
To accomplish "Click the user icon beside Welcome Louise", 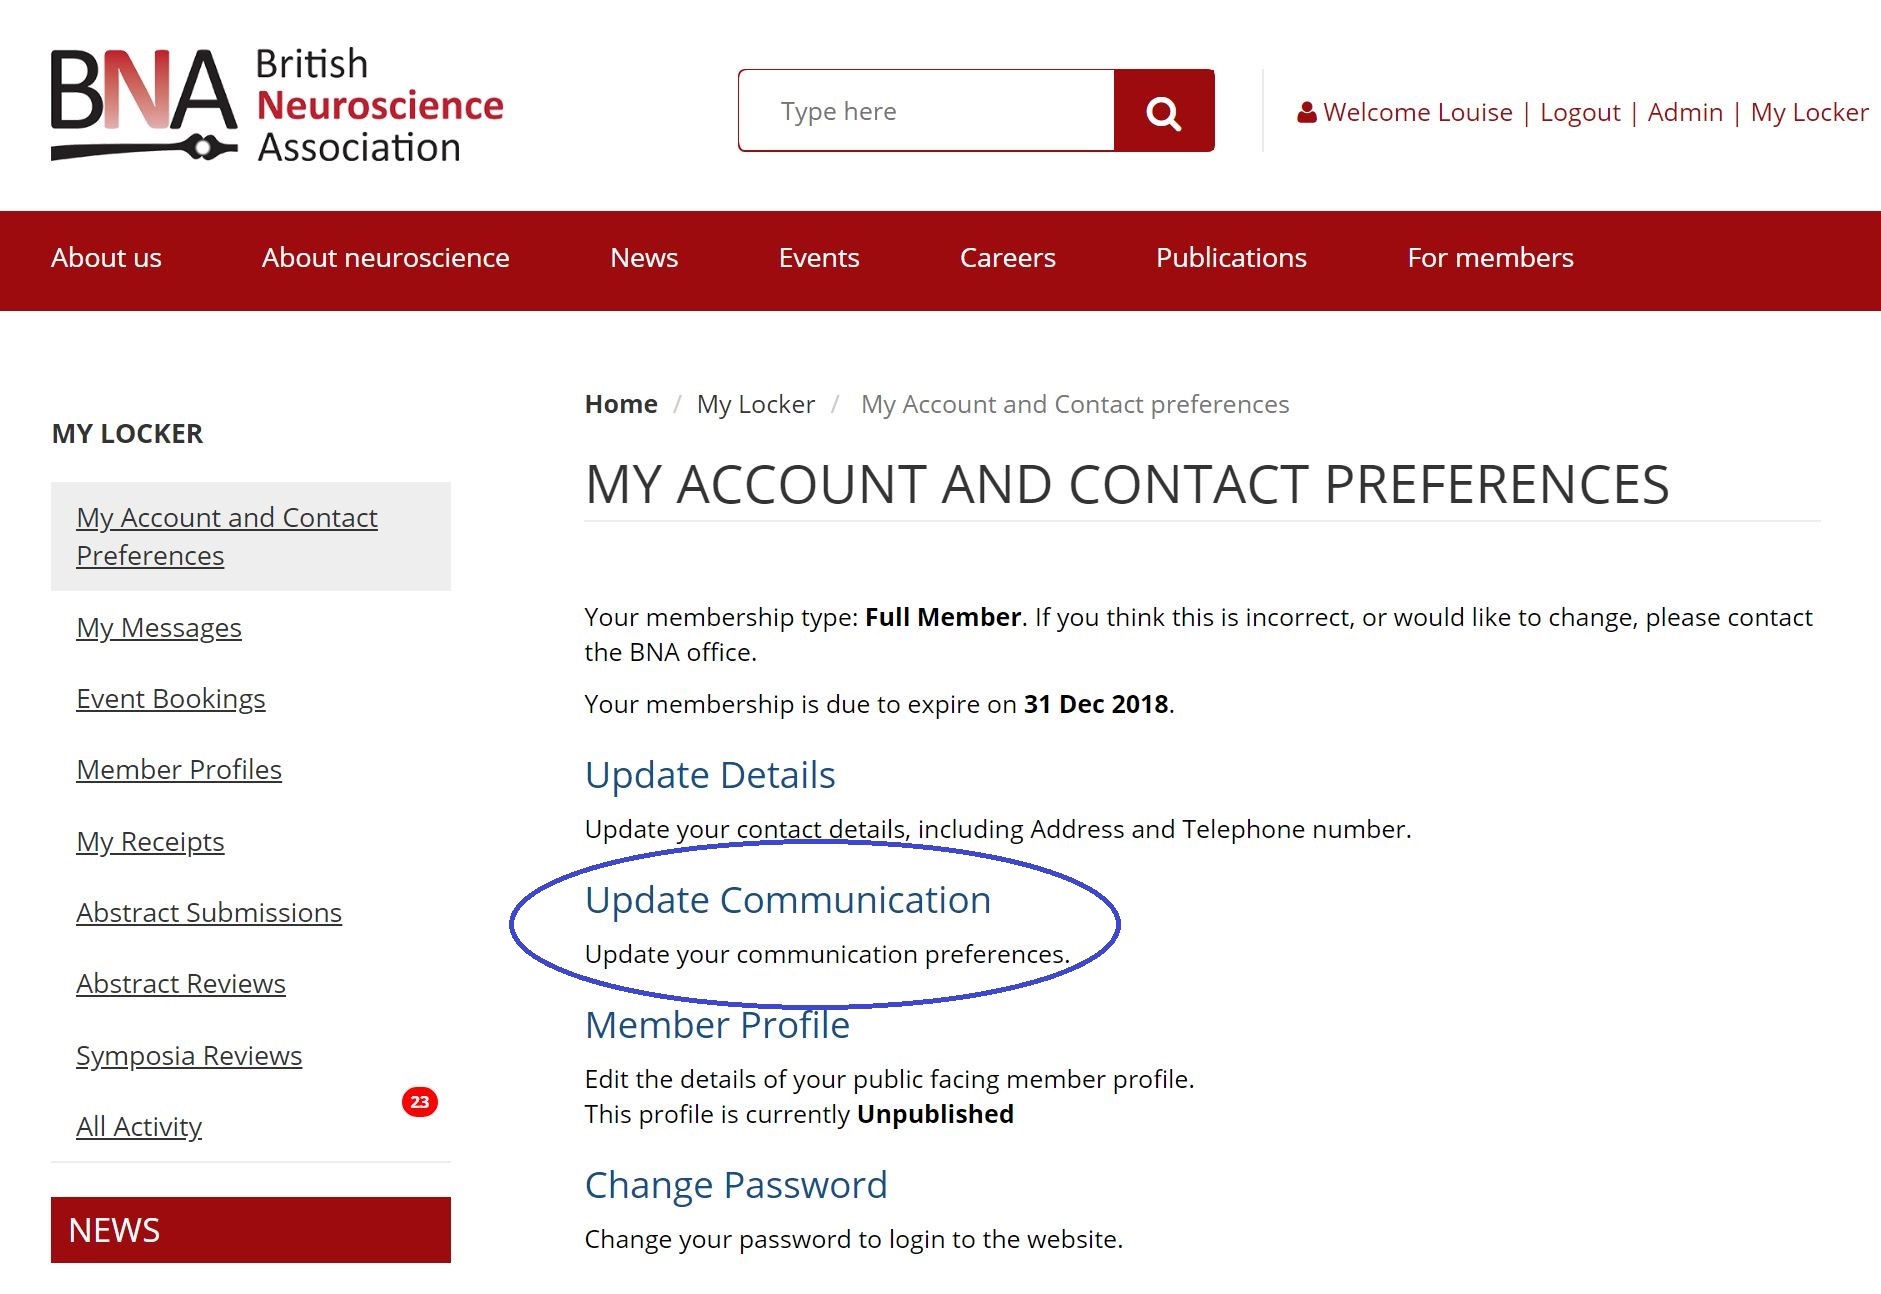I will tap(1306, 113).
